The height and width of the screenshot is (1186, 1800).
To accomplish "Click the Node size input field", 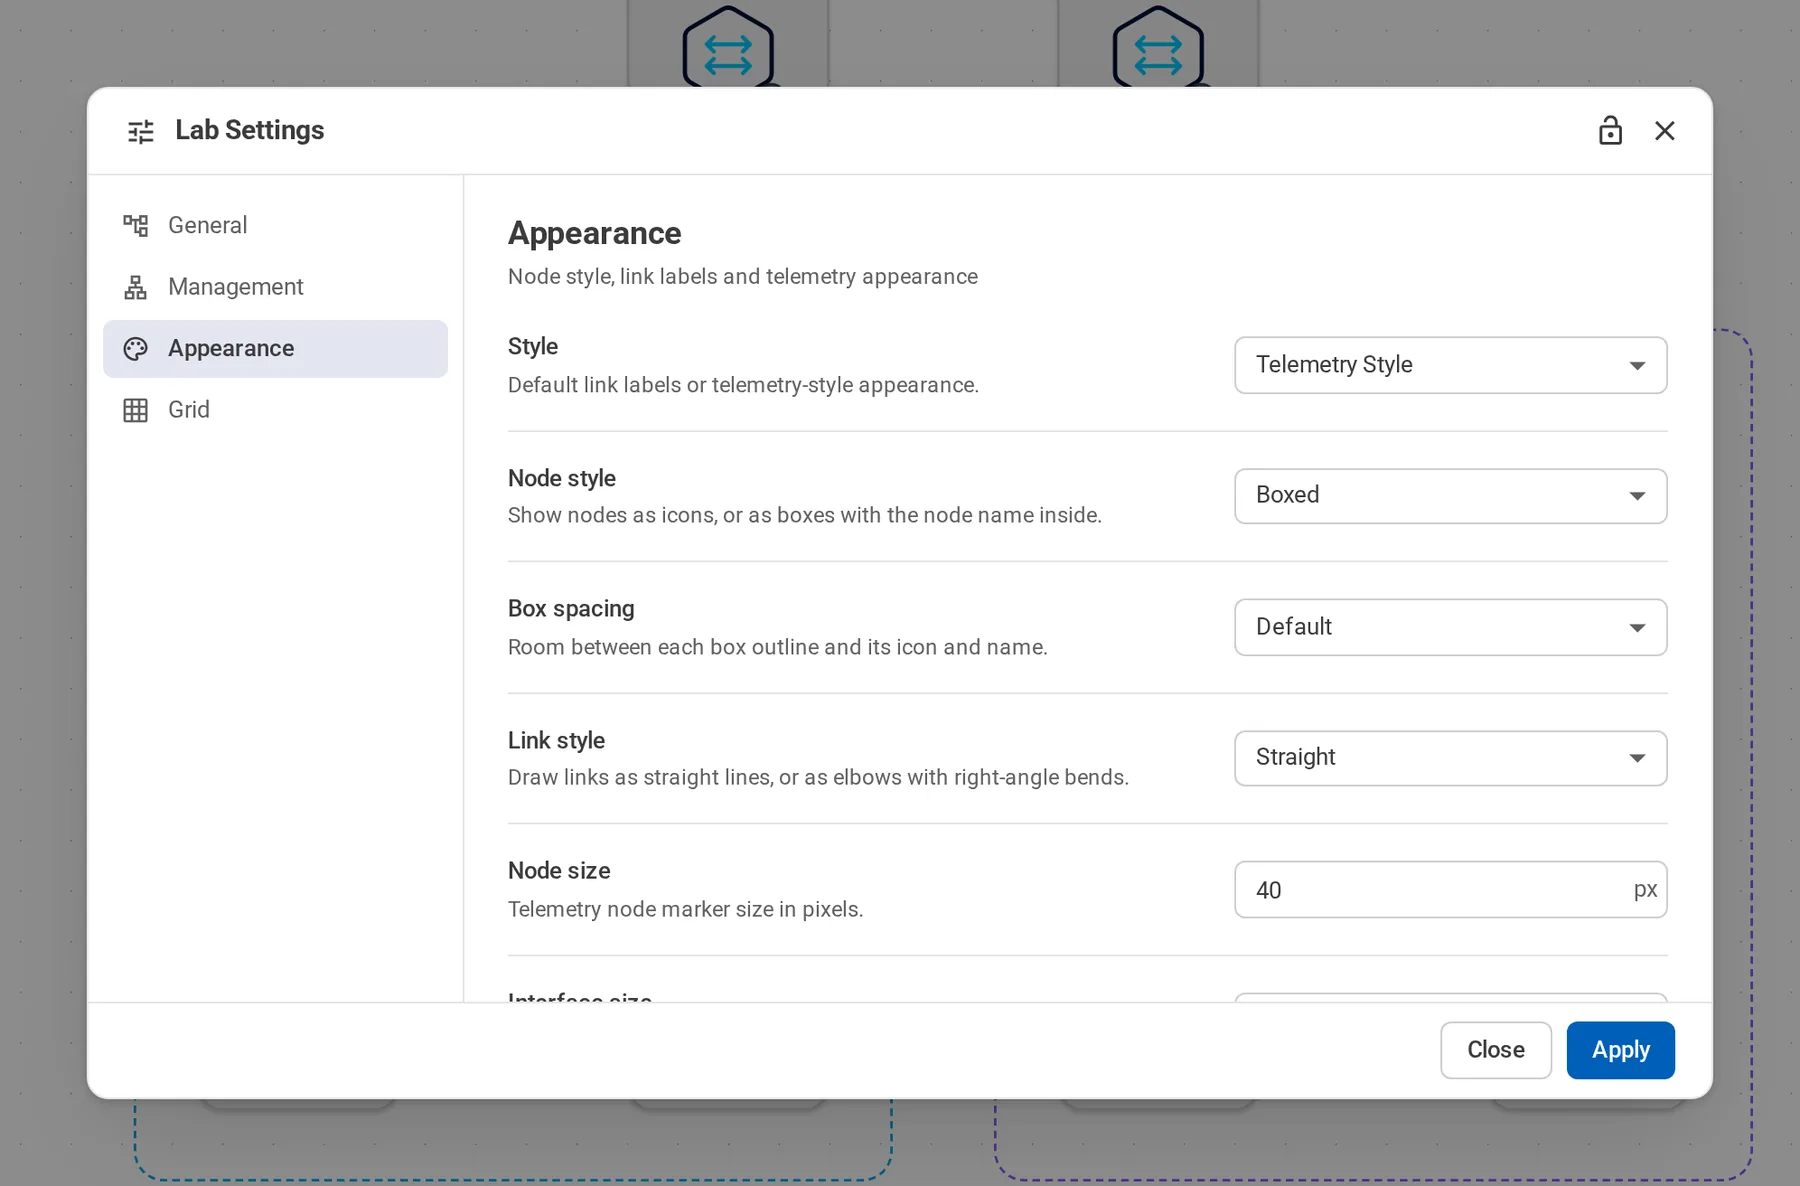I will point(1450,889).
